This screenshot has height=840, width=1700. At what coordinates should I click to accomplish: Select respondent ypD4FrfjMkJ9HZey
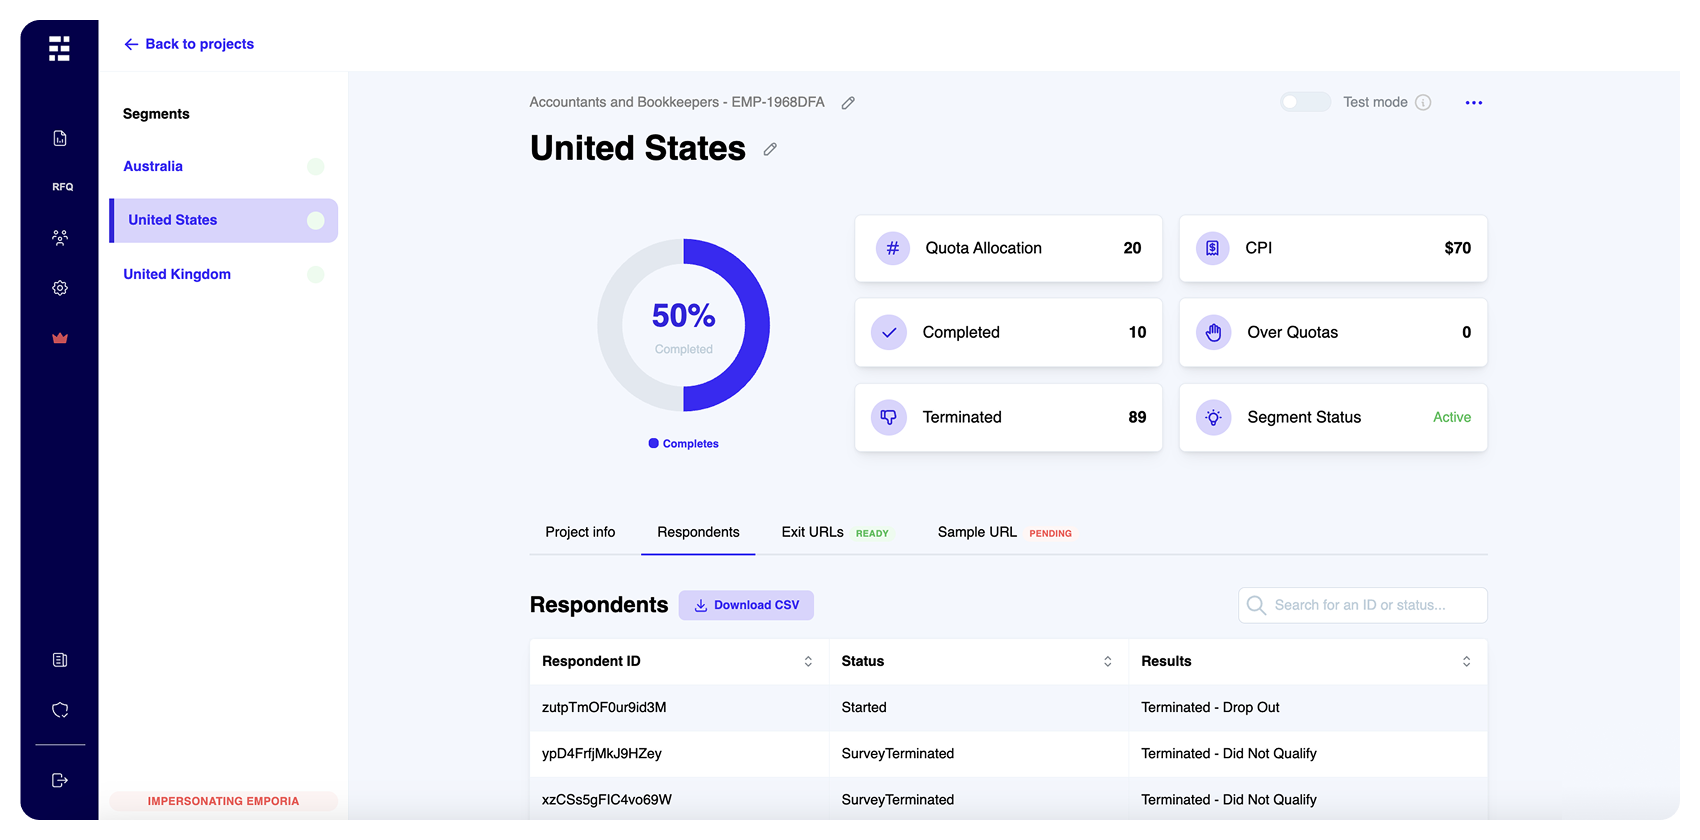pos(602,753)
